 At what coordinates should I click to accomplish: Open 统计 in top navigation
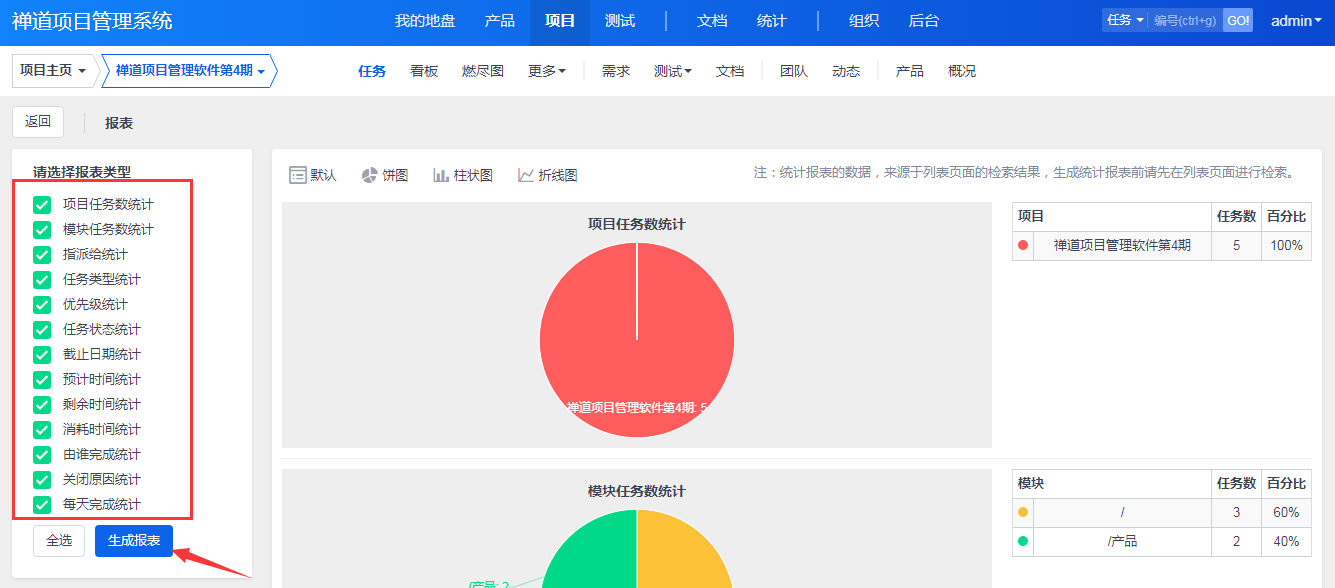pos(772,20)
